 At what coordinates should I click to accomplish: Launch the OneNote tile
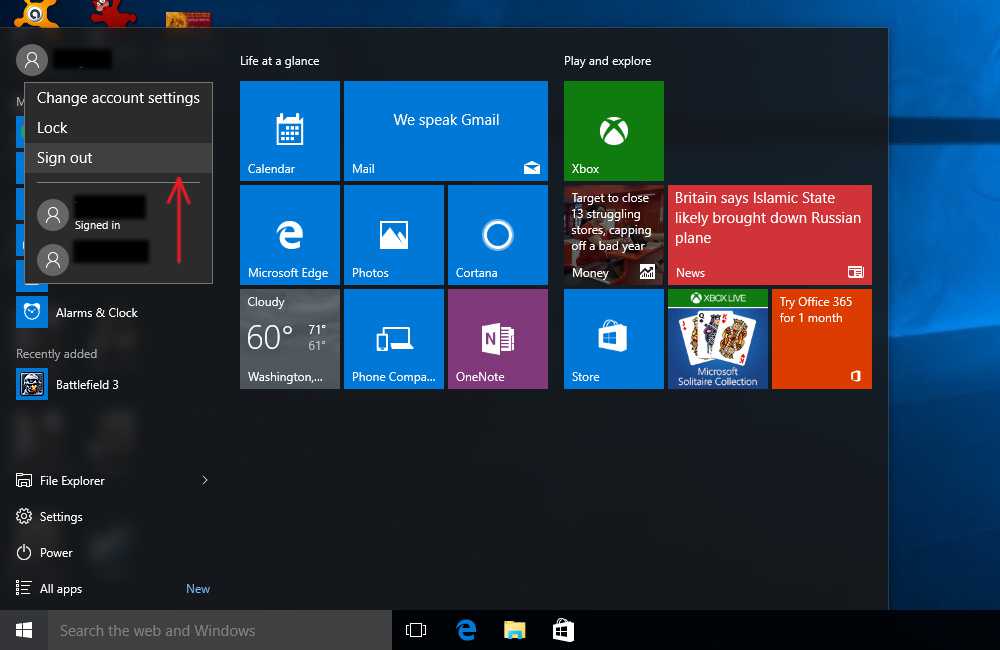pyautogui.click(x=497, y=339)
